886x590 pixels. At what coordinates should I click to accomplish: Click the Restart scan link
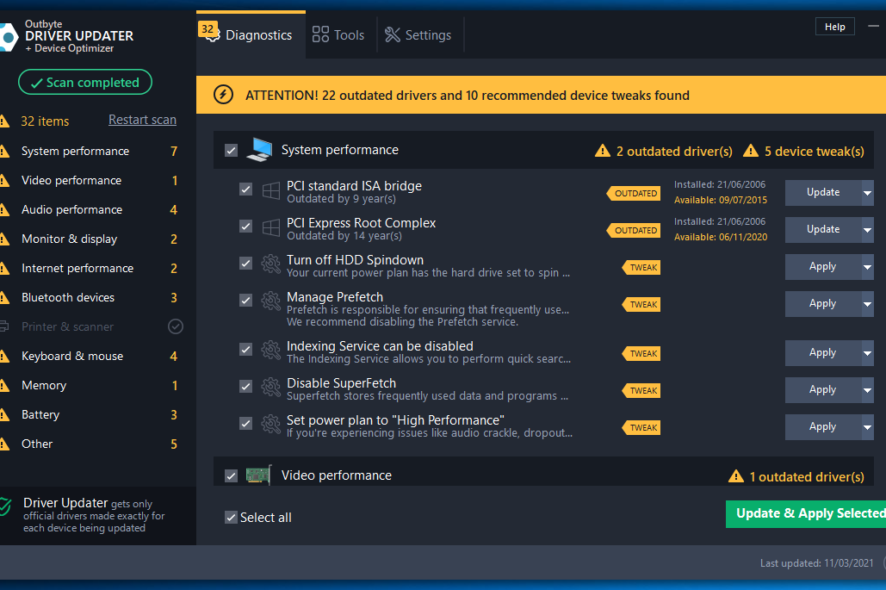[142, 120]
